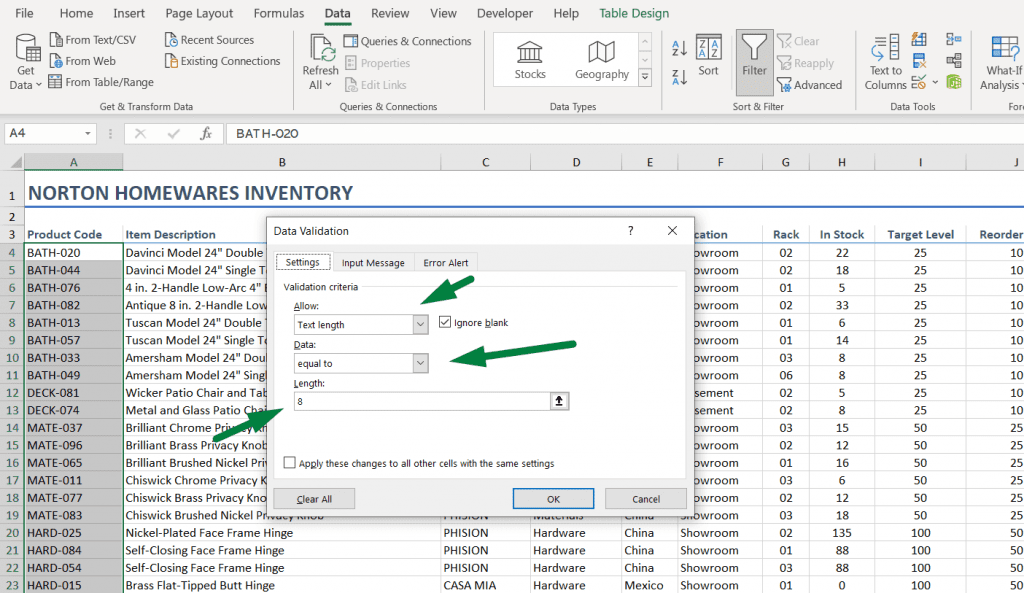
Task: Open the Stocks data type
Action: tap(529, 58)
